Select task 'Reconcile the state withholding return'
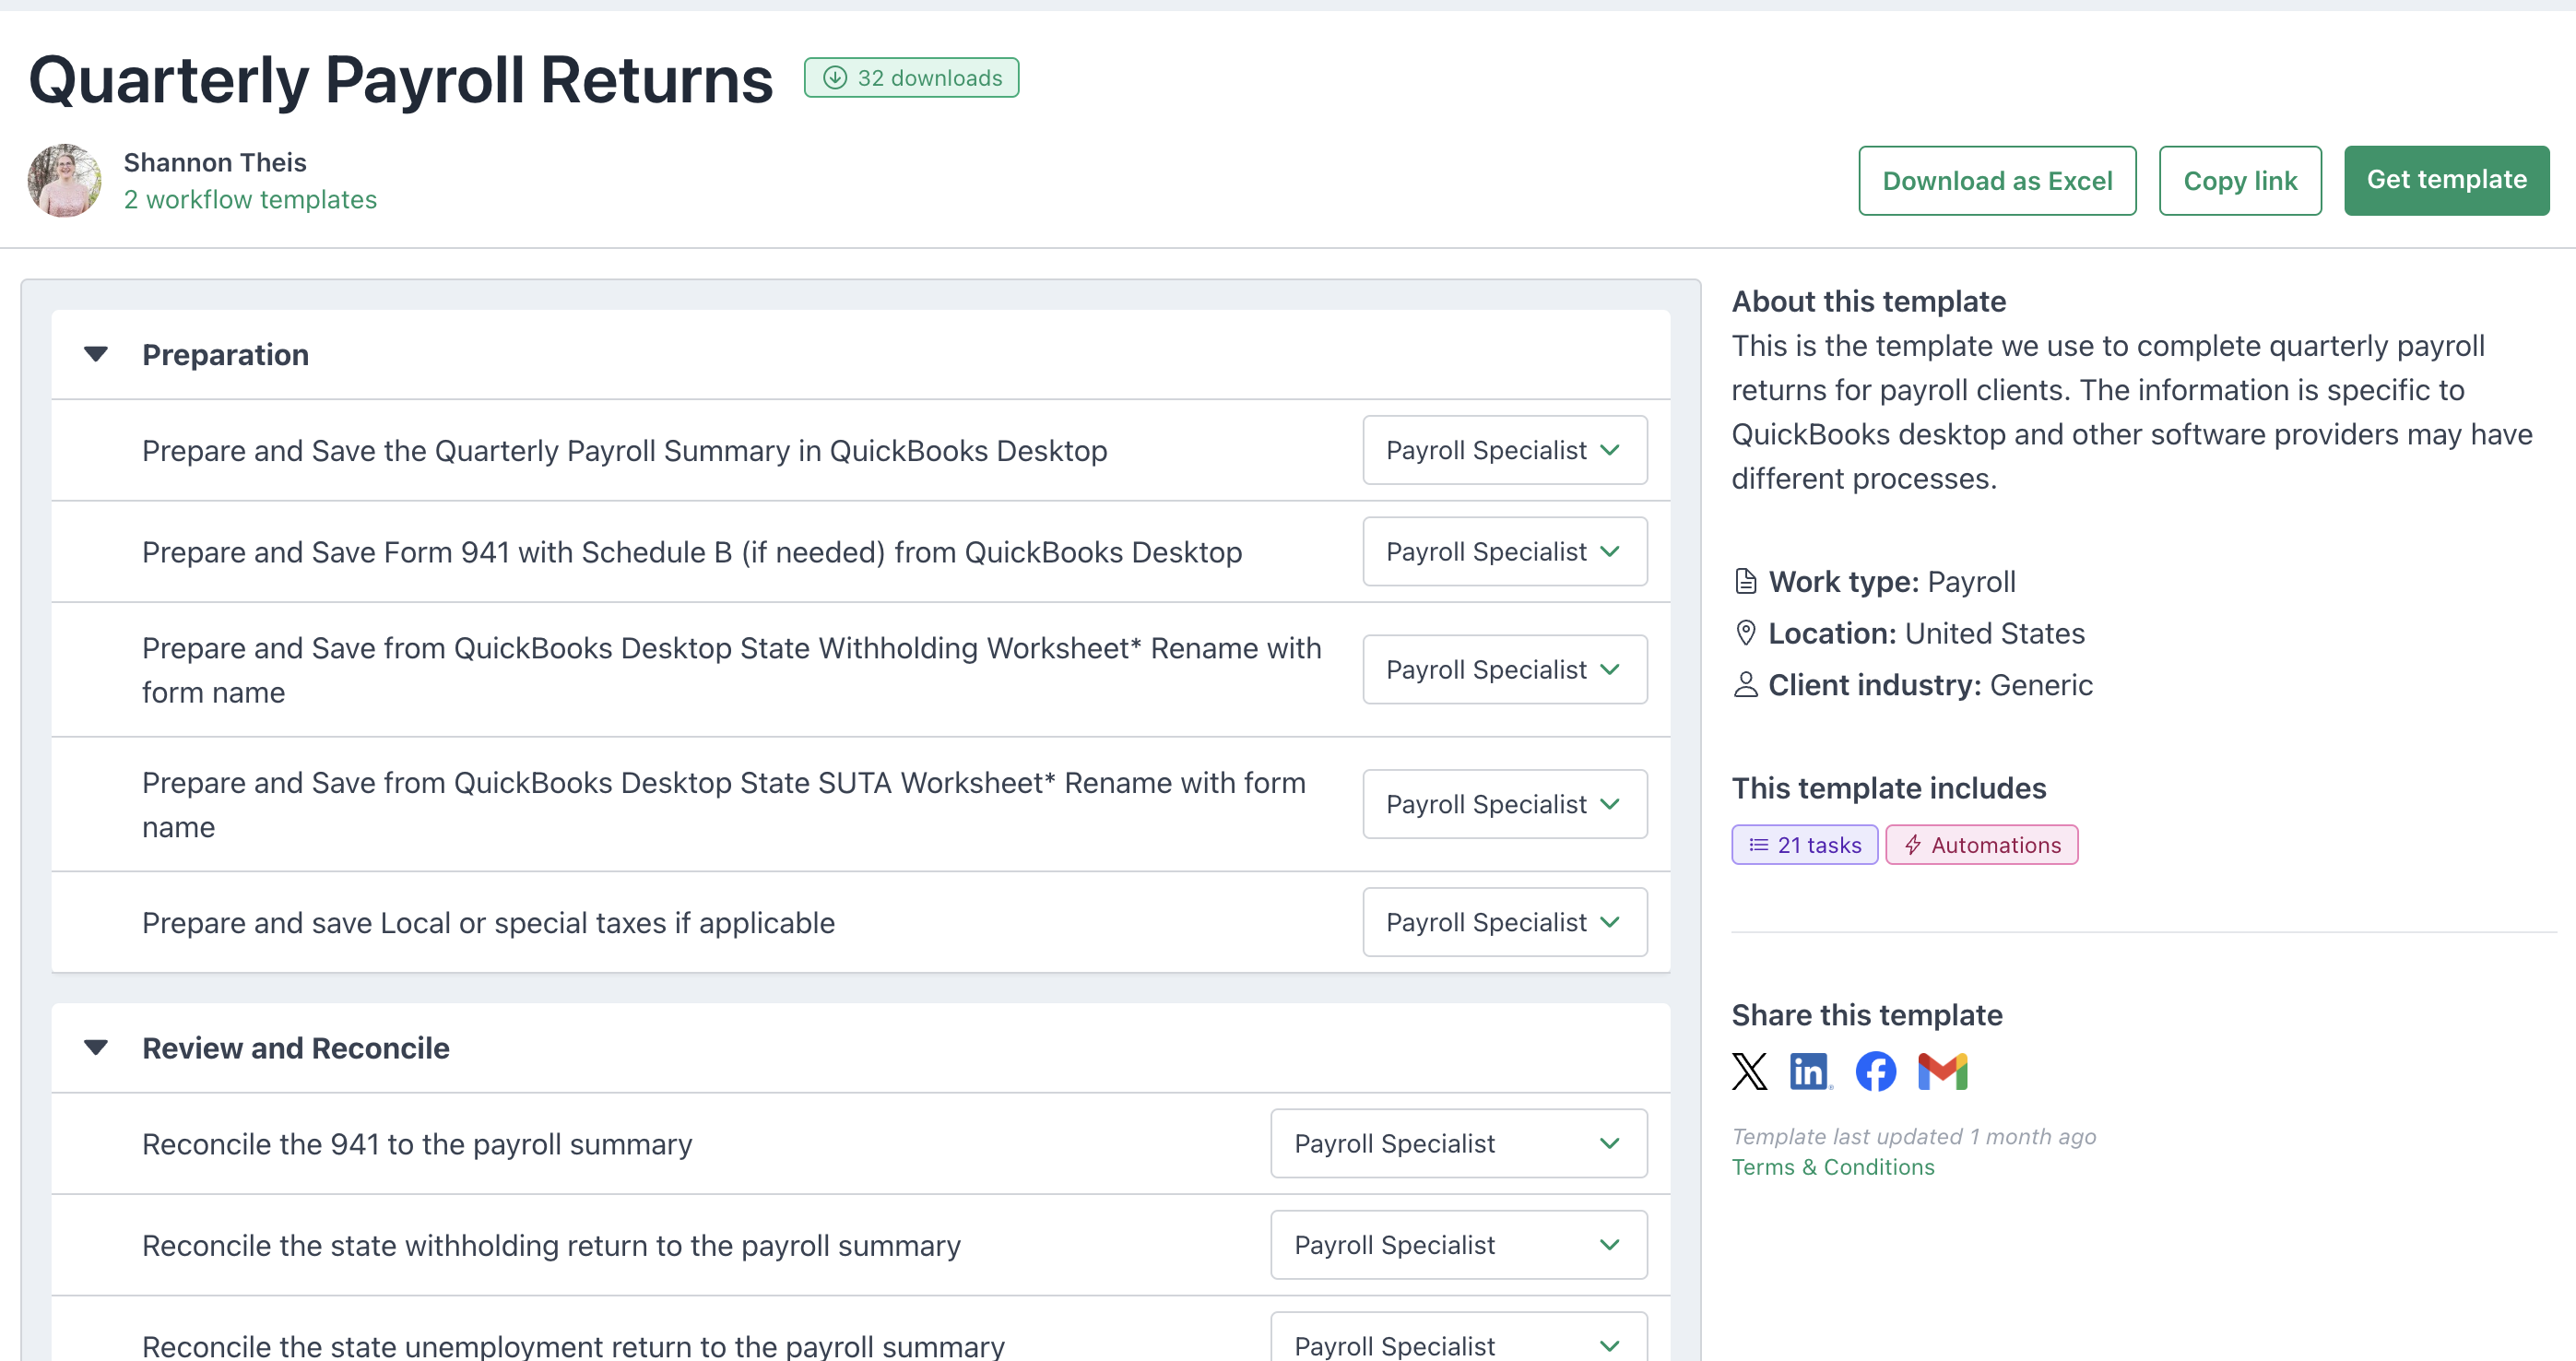 pyautogui.click(x=551, y=1246)
